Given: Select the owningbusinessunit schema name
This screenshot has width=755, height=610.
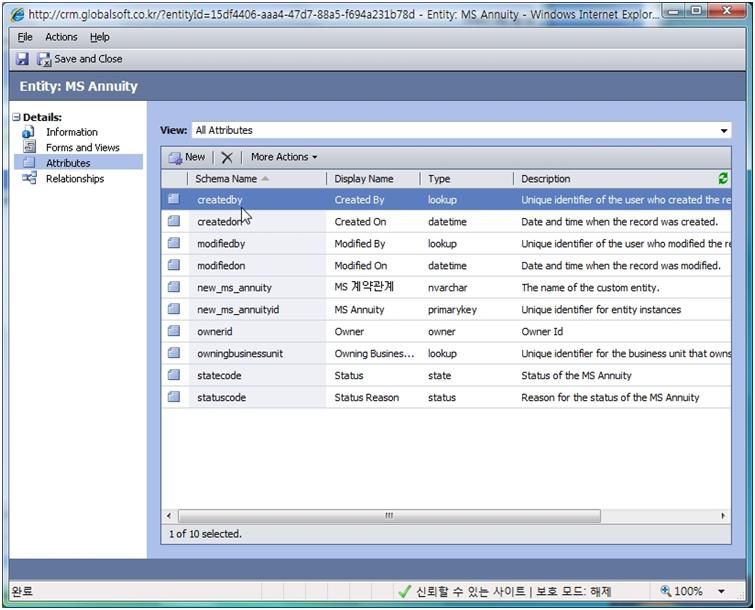Looking at the screenshot, I should (240, 353).
